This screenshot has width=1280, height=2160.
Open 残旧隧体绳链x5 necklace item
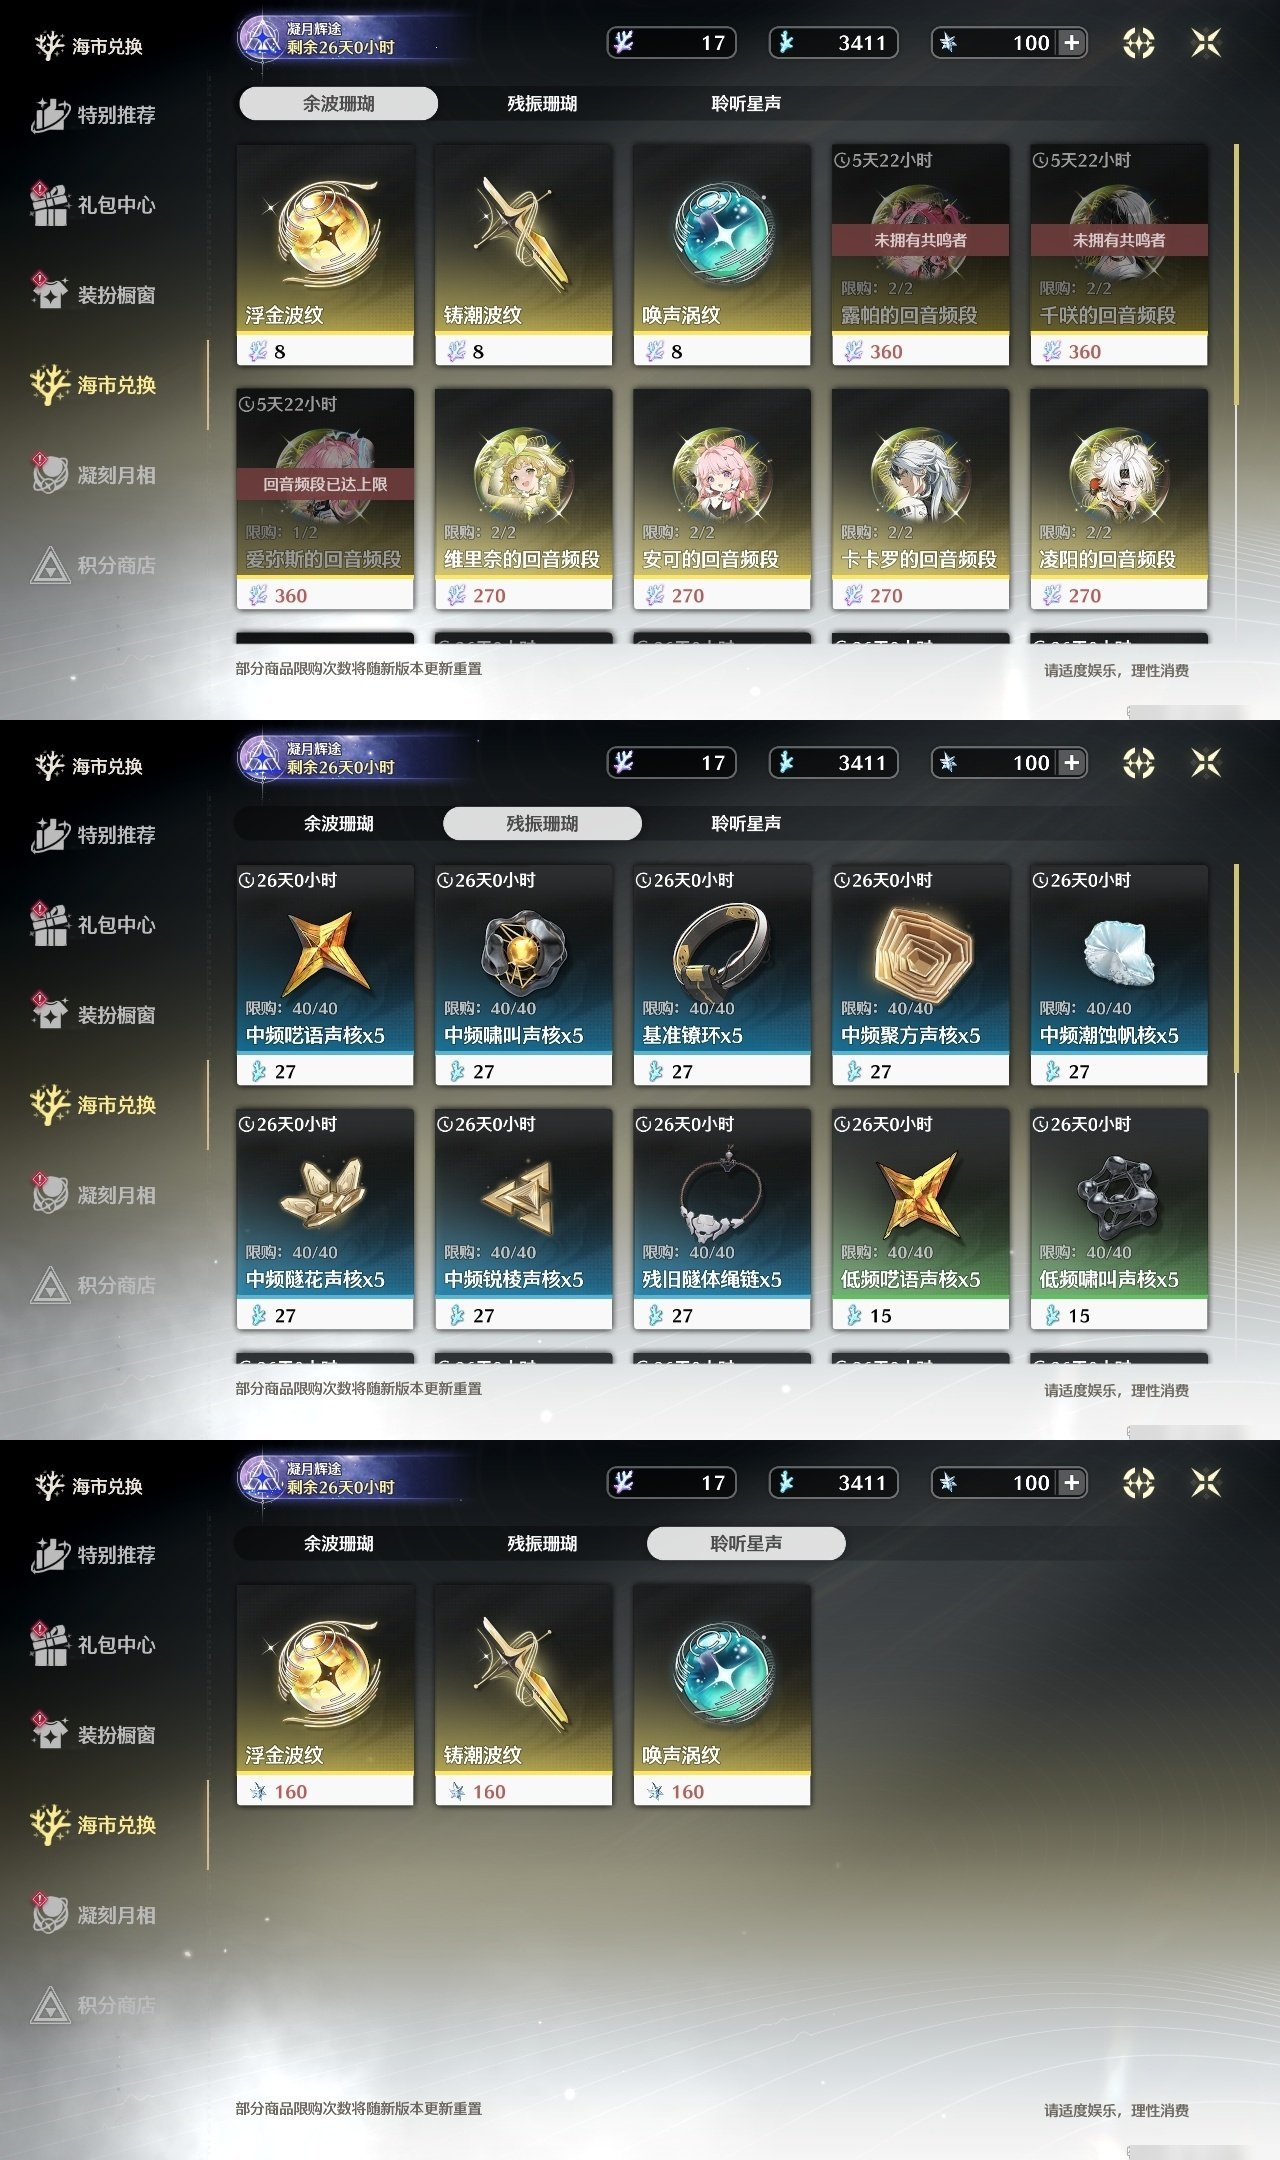coord(722,1219)
